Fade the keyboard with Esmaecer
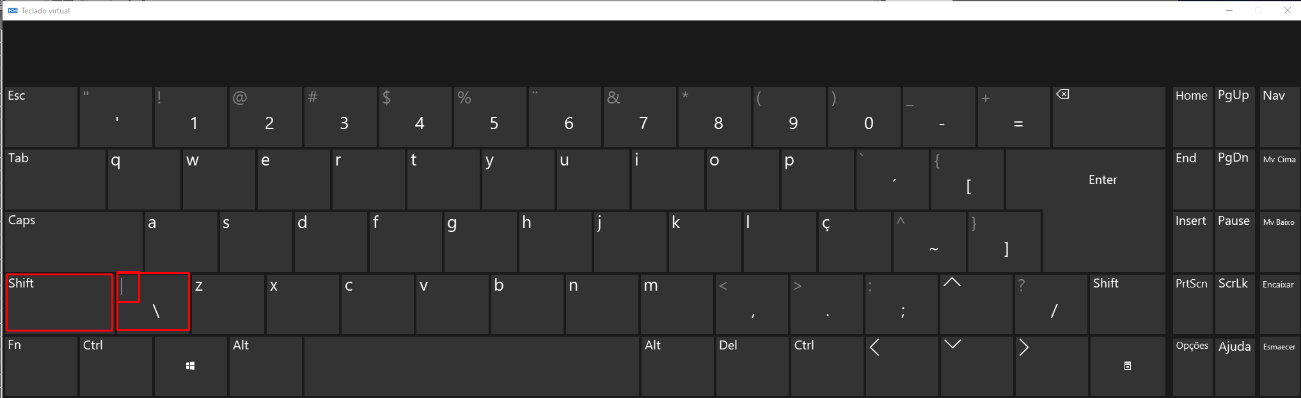1301x398 pixels. 1278,367
